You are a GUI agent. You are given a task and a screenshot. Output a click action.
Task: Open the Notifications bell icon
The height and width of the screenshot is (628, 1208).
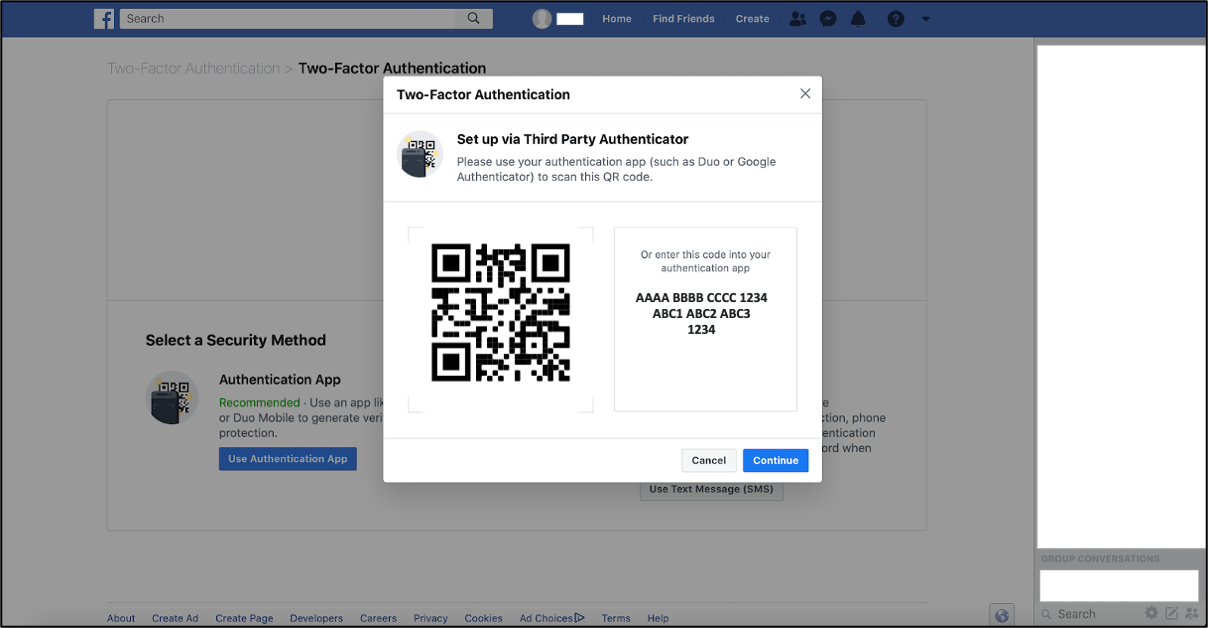(858, 18)
